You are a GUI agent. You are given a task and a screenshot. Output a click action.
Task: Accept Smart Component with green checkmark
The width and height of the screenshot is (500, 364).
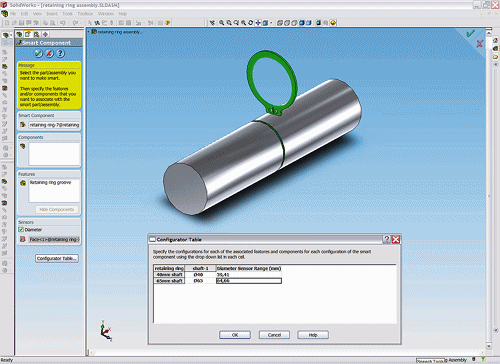[39, 53]
